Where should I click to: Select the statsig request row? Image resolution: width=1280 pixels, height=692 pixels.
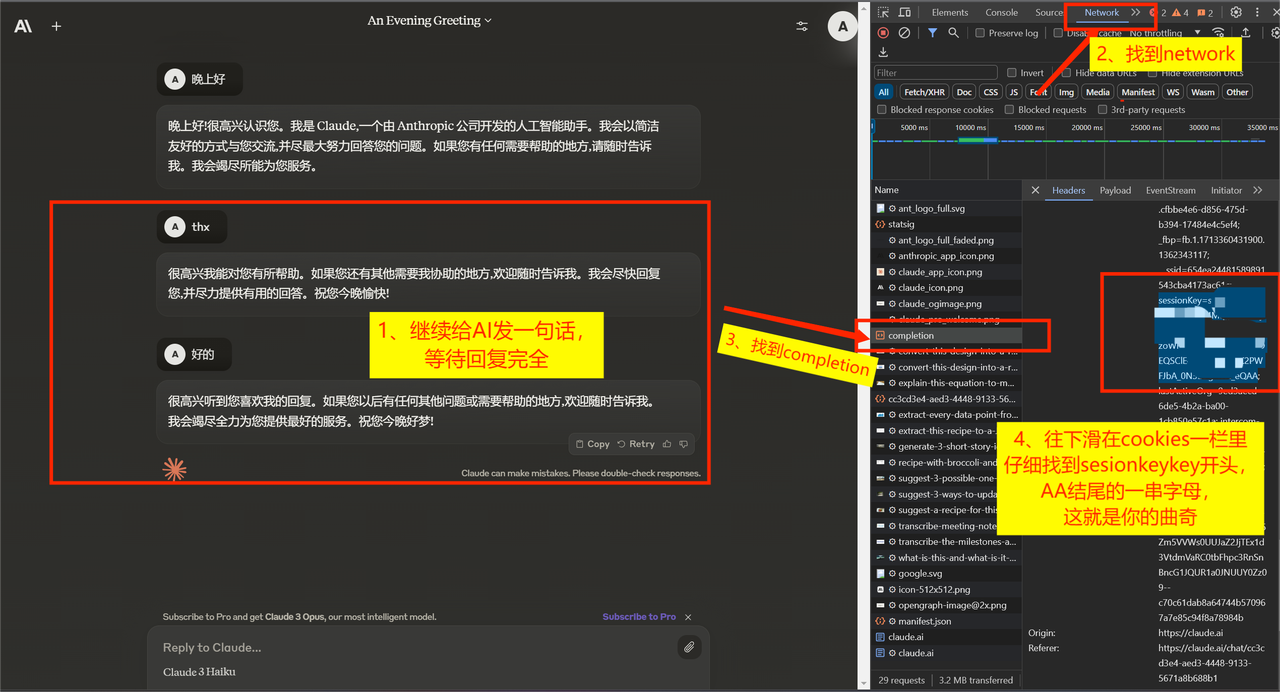tap(947, 224)
